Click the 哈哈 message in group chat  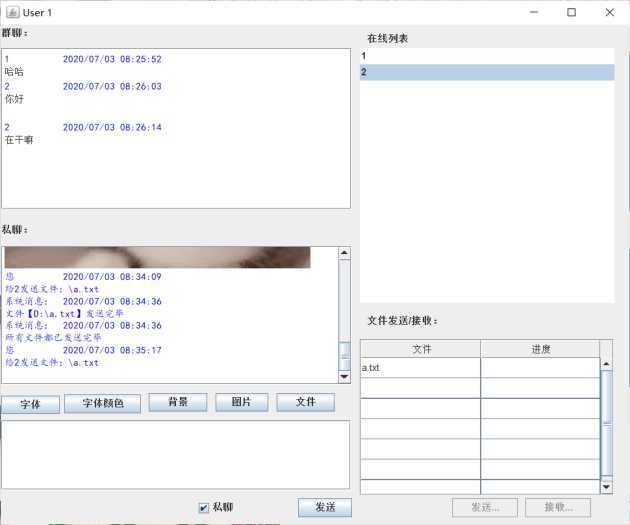[x=14, y=72]
